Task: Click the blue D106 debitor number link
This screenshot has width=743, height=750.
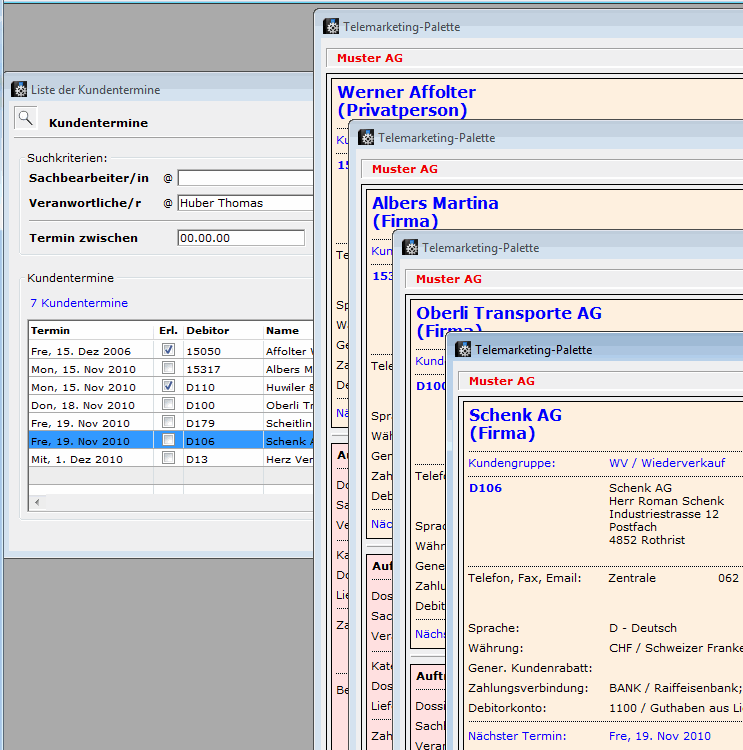Action: pyautogui.click(x=485, y=488)
